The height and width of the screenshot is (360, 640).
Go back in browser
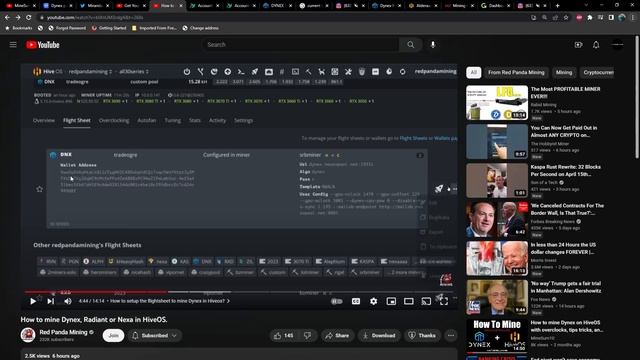(x=7, y=18)
